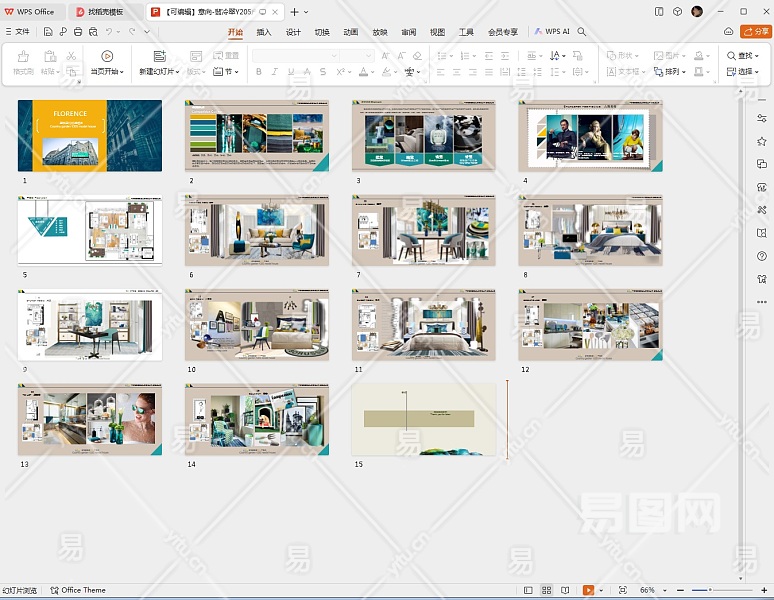Click the orange play slideshow button in status bar

tap(588, 590)
